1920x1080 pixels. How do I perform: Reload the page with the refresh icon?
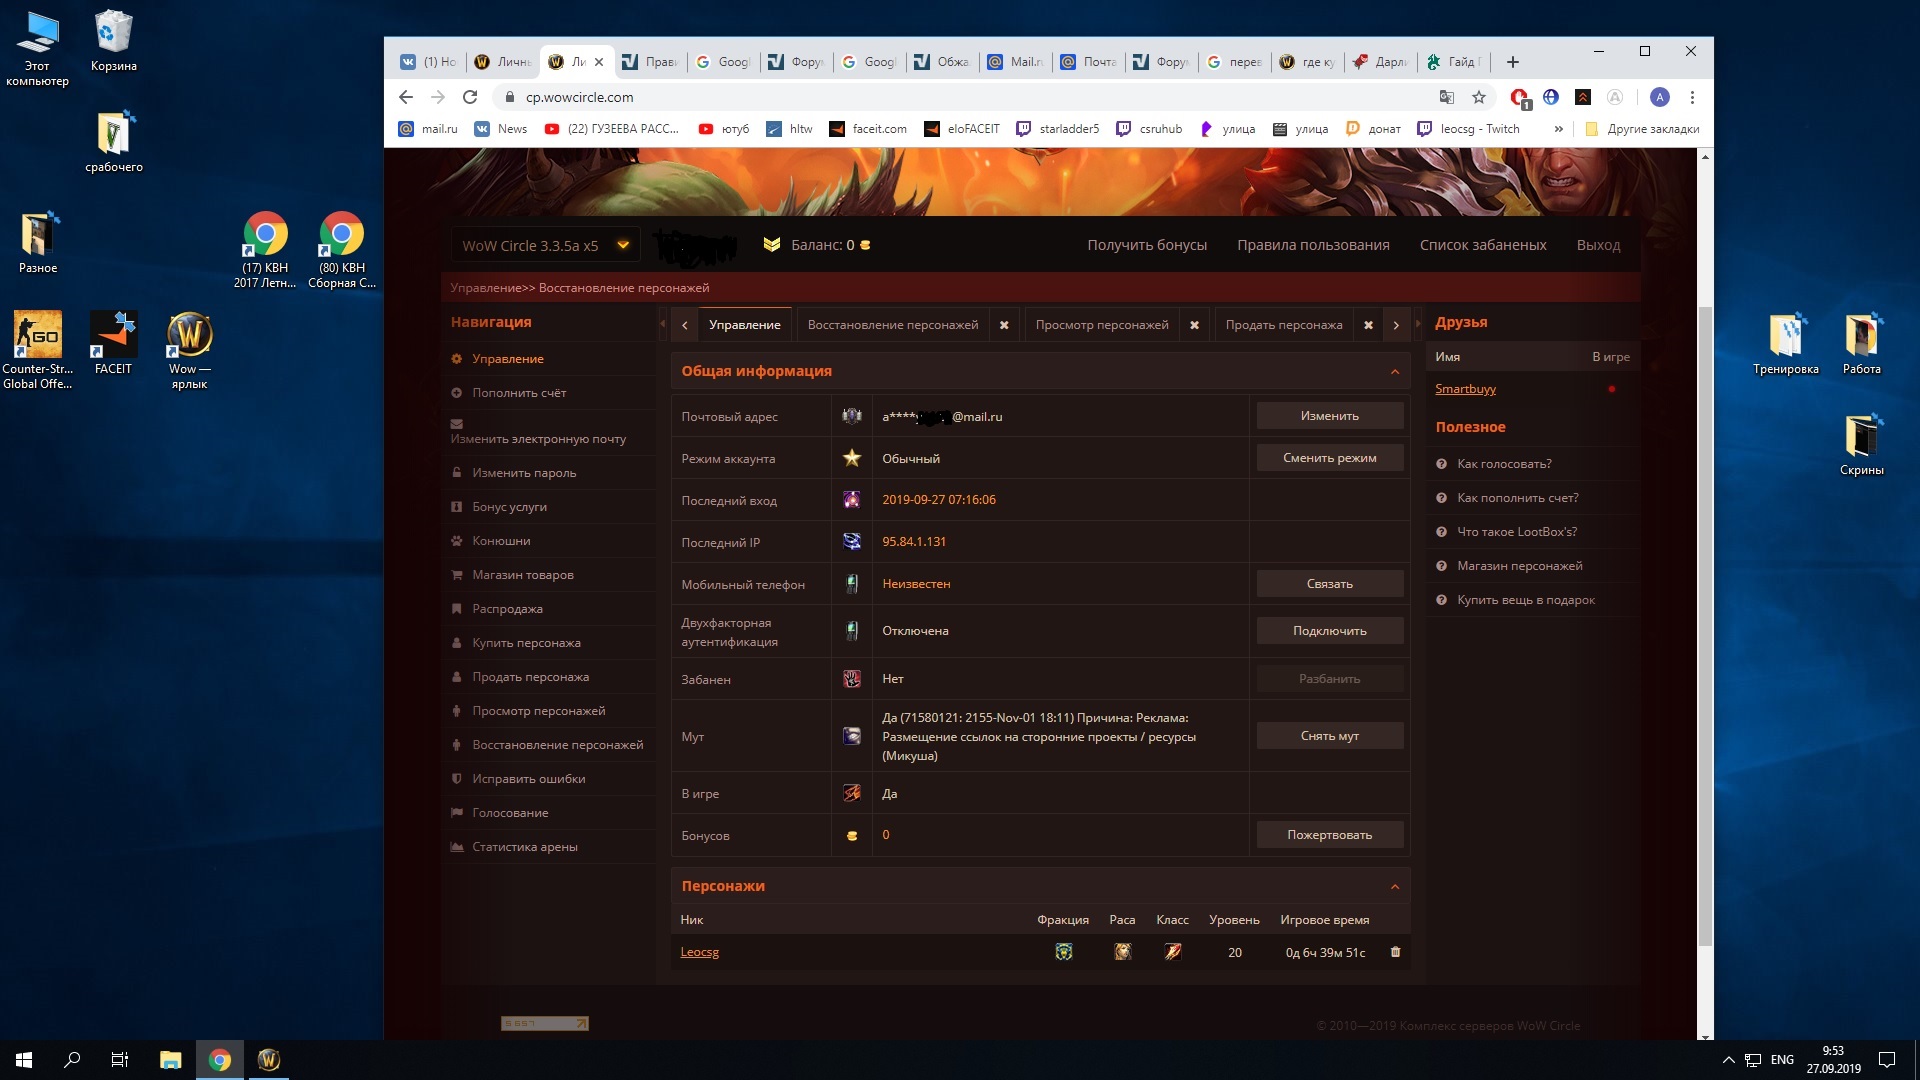pyautogui.click(x=470, y=97)
